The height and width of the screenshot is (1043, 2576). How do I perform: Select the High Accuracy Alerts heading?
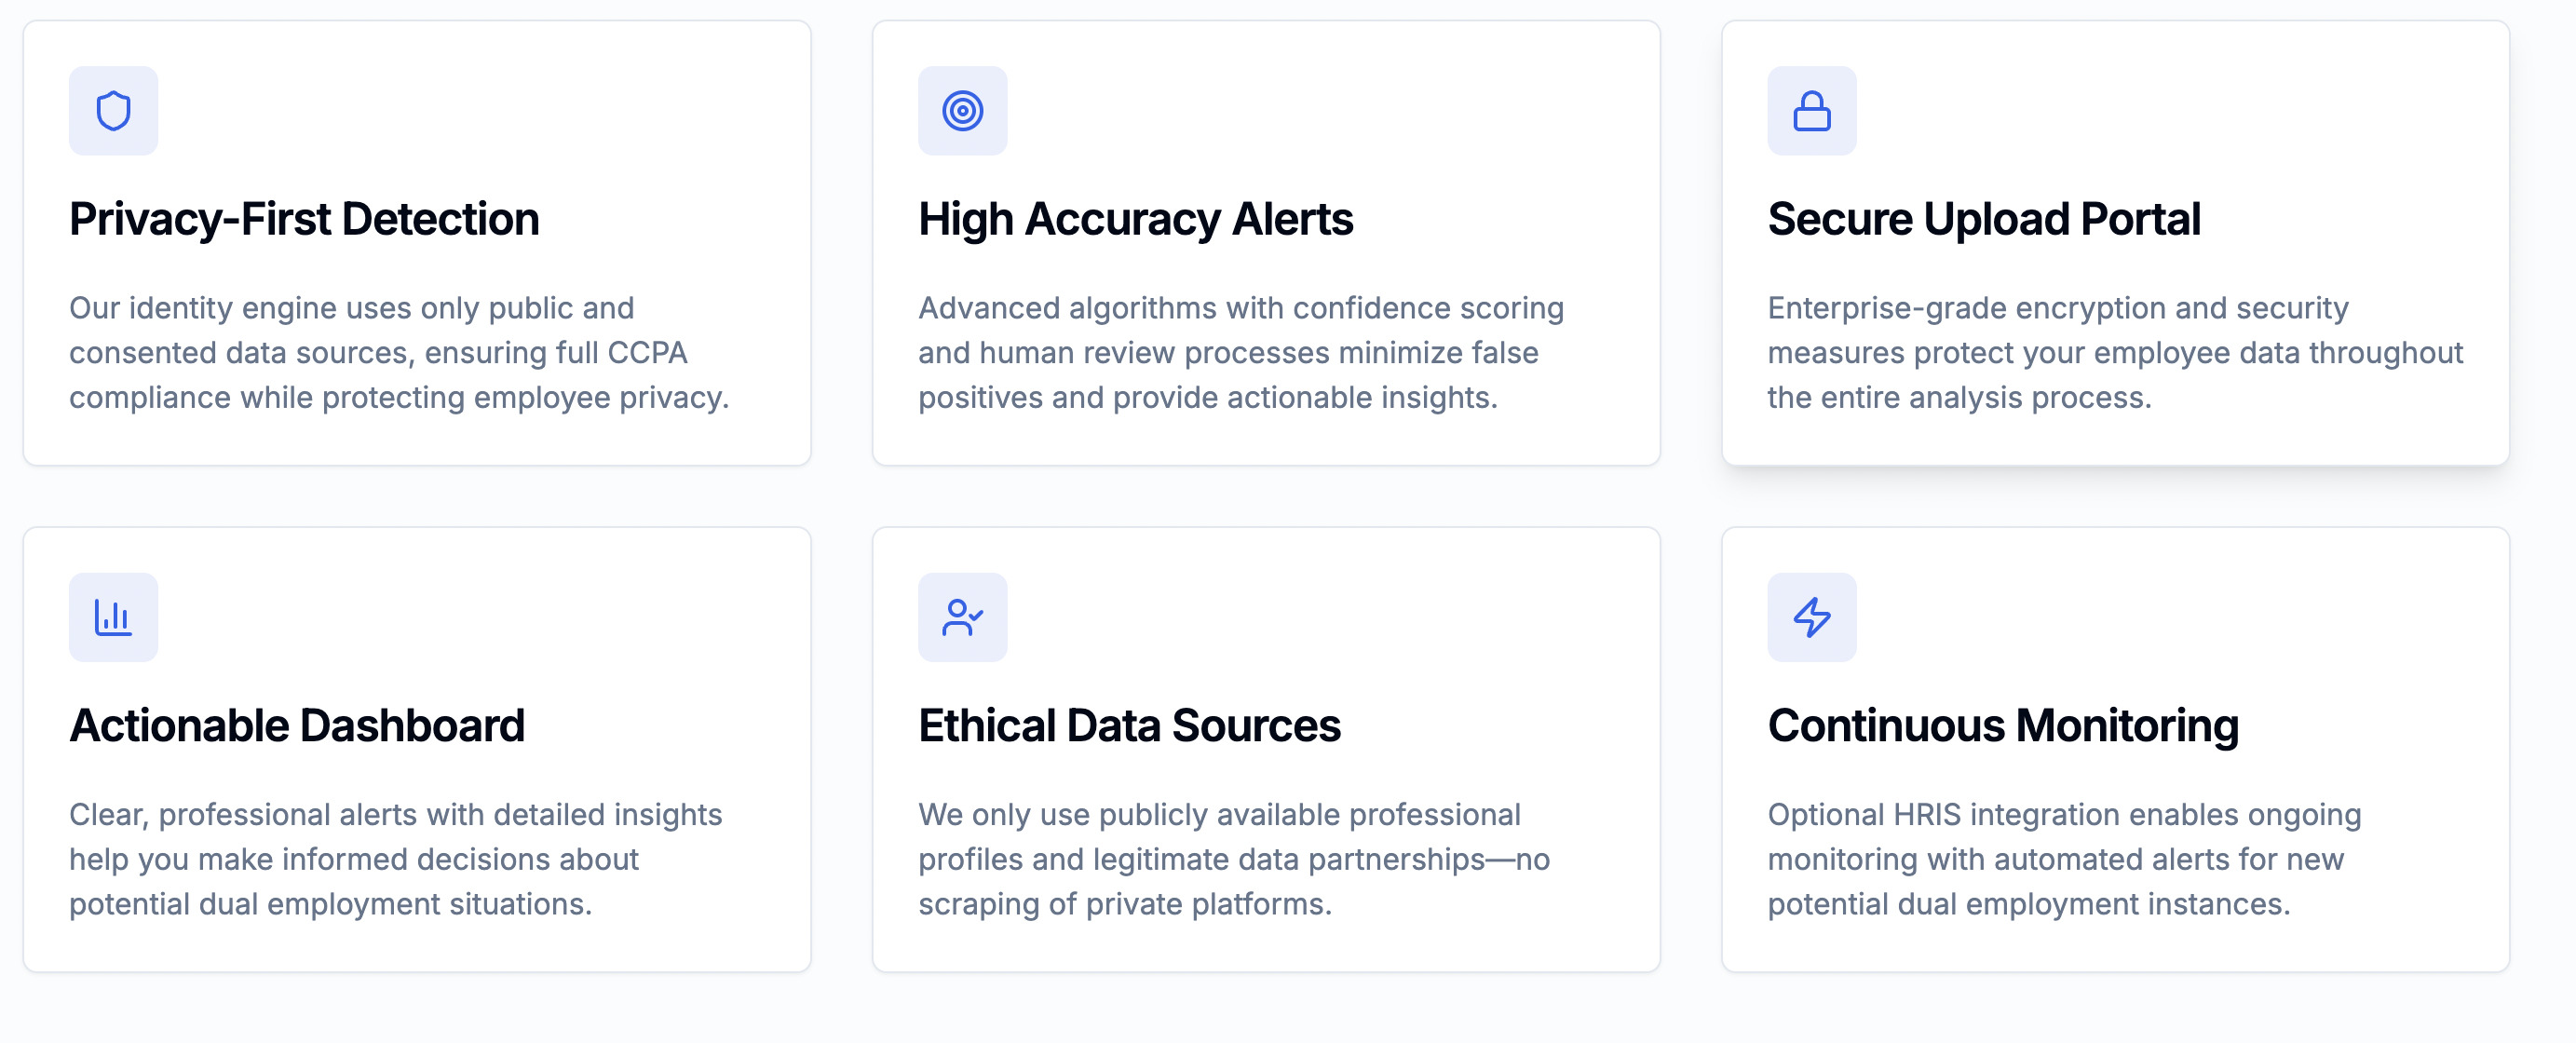click(x=1135, y=219)
